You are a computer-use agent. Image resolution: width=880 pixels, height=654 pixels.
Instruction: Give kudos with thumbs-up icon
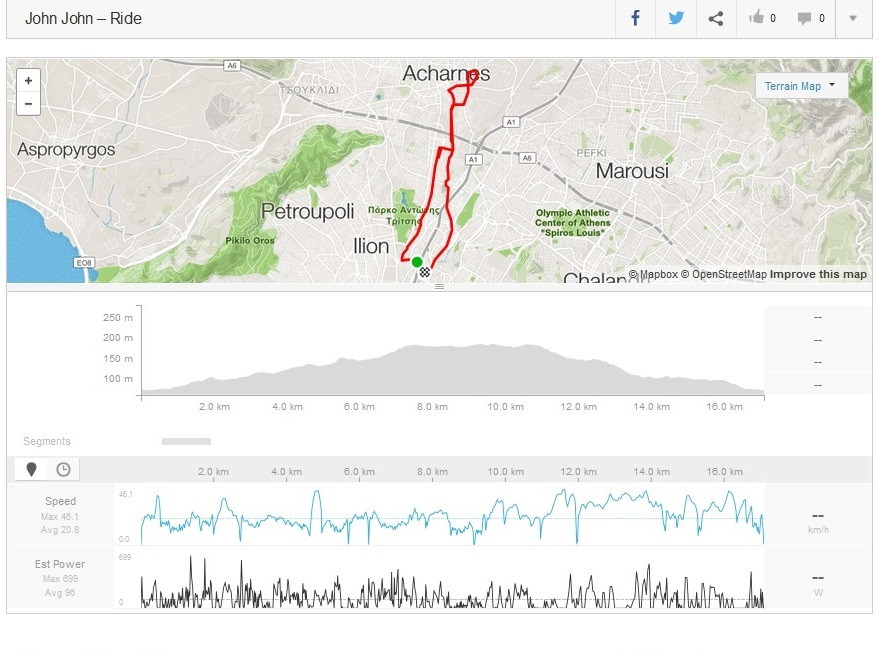[x=757, y=18]
